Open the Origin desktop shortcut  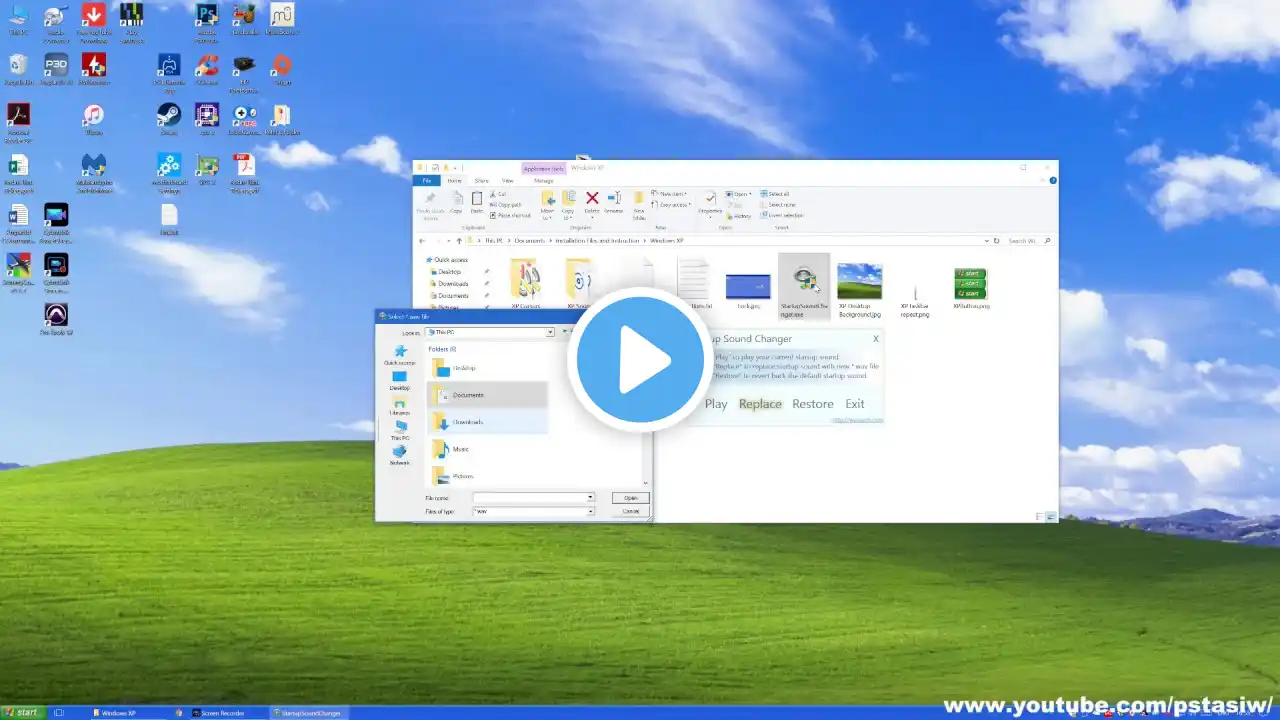coord(282,69)
